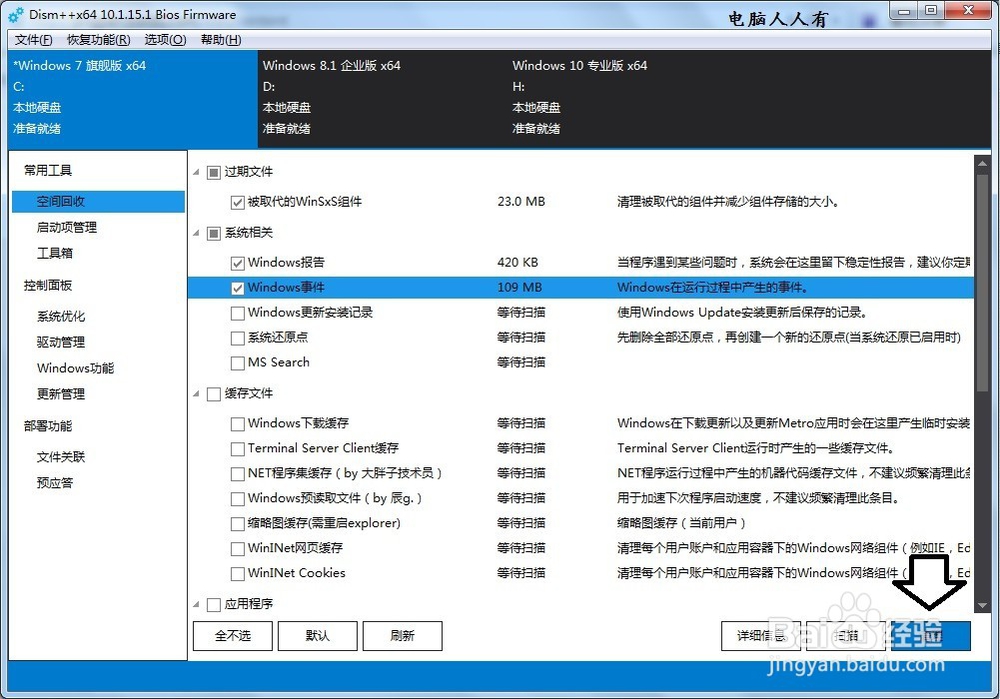
Task: Select the Windows 8.1 企业版 x64 system tile
Action: (382, 99)
